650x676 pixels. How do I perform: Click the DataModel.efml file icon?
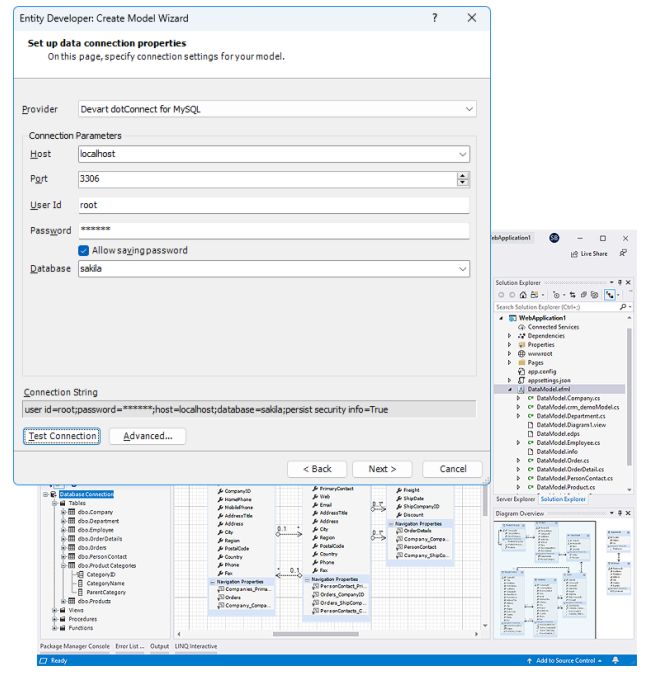[521, 389]
